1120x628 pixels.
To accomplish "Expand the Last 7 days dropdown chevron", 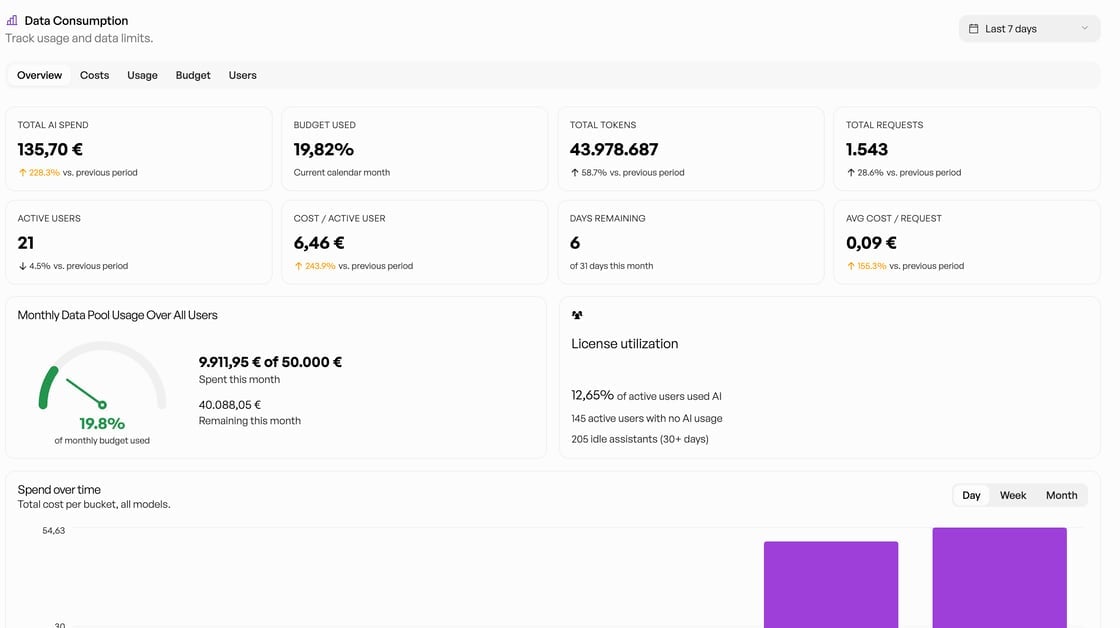I will tap(1084, 29).
